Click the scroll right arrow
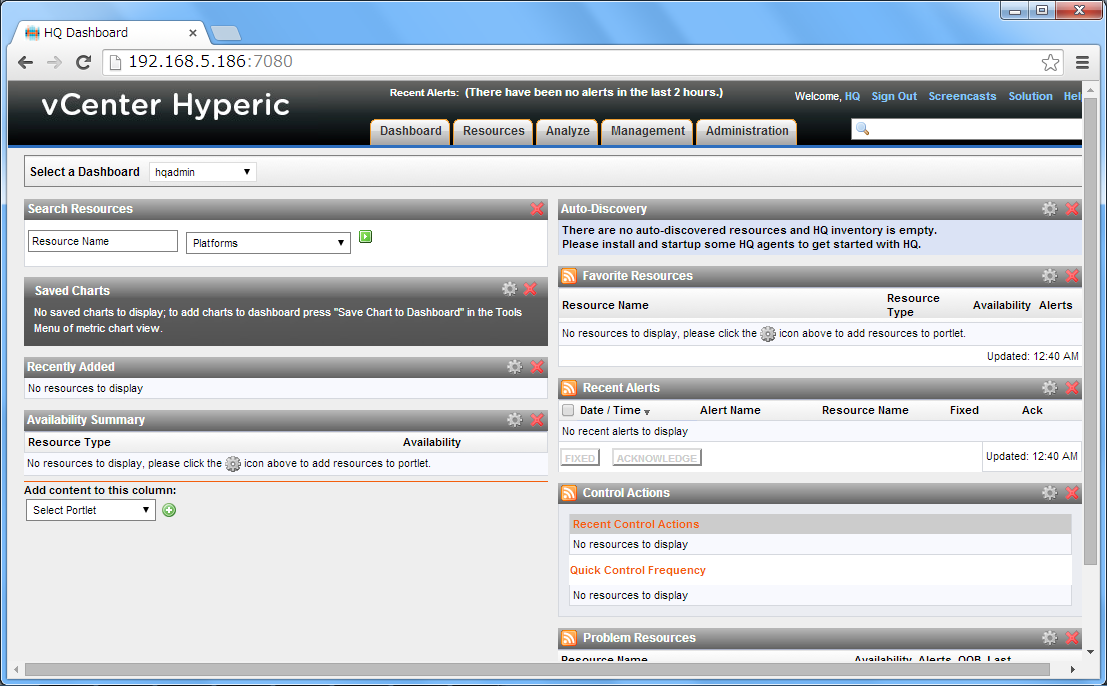The width and height of the screenshot is (1107, 686). (x=1072, y=669)
